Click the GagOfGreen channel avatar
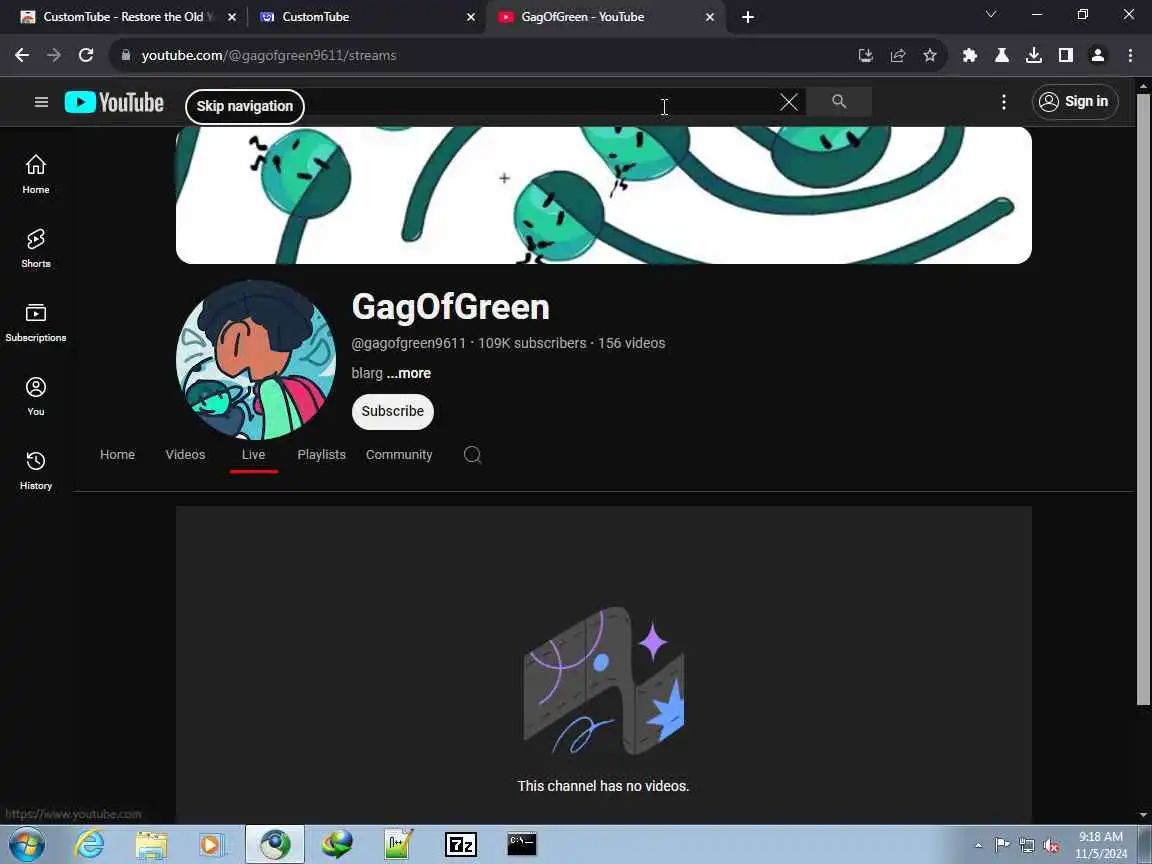This screenshot has width=1152, height=864. click(x=256, y=359)
